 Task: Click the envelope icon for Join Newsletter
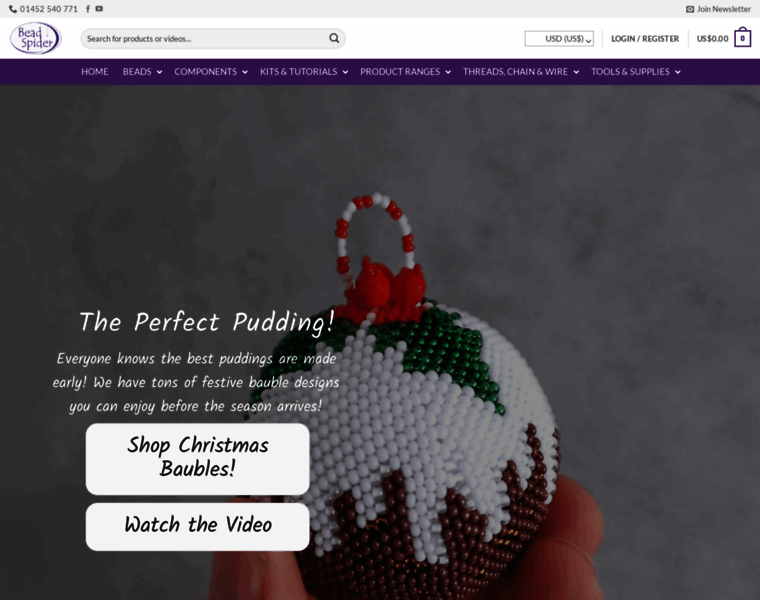point(690,9)
